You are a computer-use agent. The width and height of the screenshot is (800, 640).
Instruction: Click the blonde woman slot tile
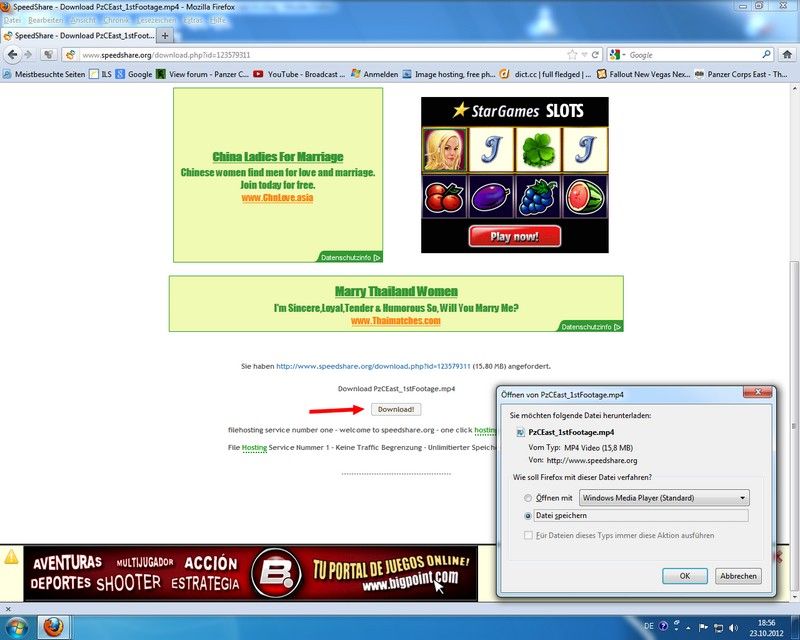pos(444,150)
